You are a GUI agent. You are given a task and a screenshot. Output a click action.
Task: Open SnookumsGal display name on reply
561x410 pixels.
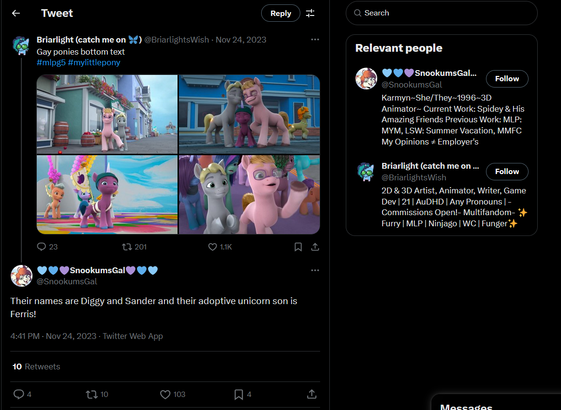(x=97, y=270)
